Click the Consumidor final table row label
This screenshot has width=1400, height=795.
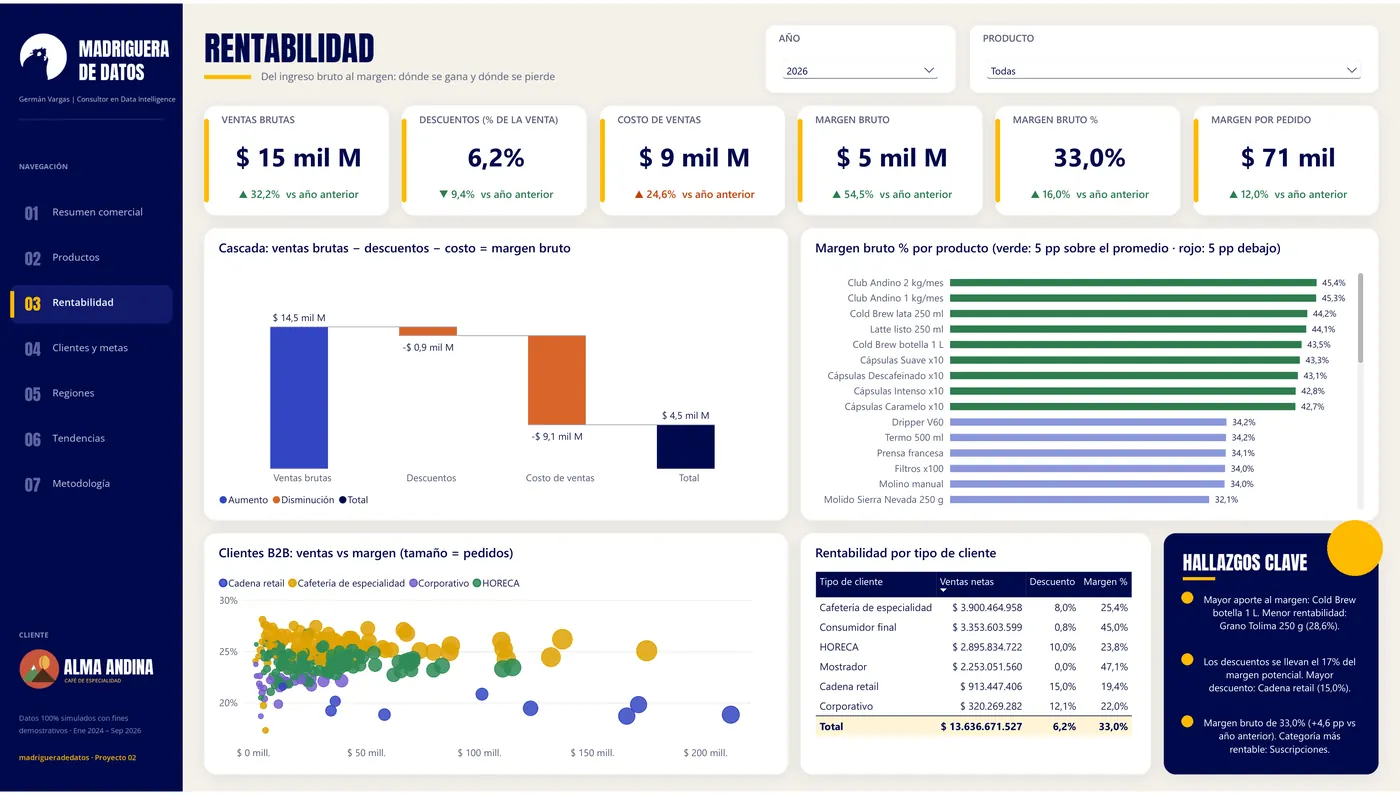click(x=858, y=628)
